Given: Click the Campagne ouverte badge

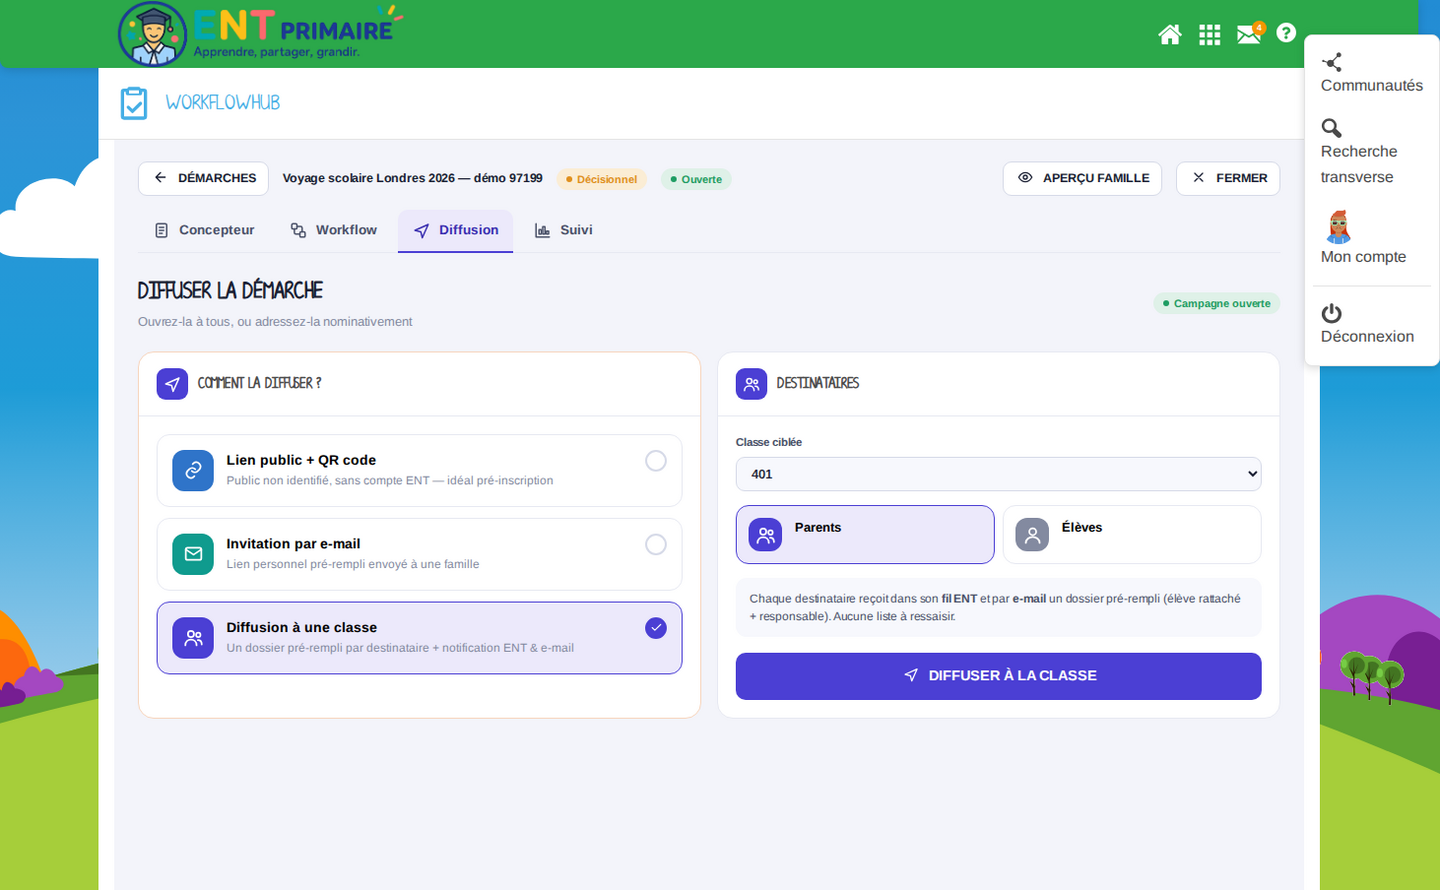Looking at the screenshot, I should click(1216, 303).
